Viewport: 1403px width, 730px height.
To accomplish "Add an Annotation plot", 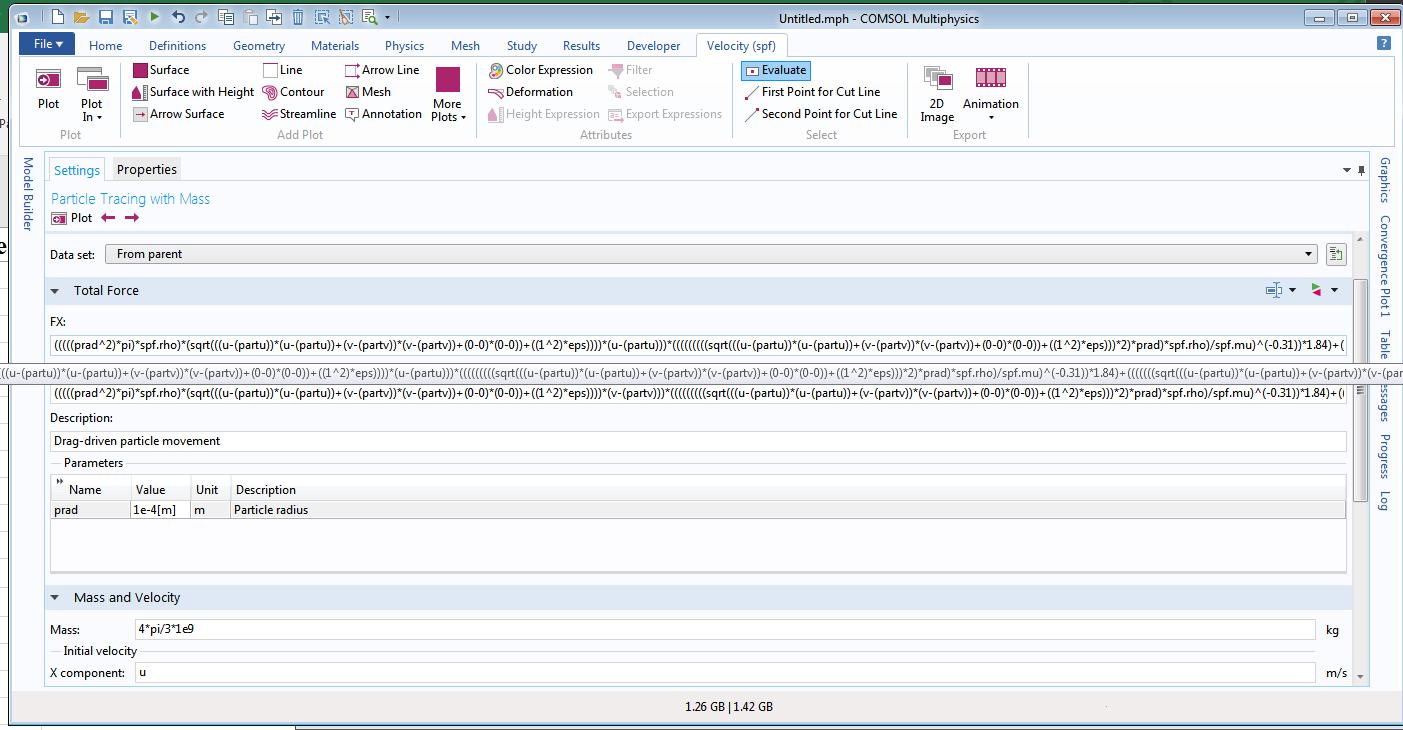I will coord(383,114).
